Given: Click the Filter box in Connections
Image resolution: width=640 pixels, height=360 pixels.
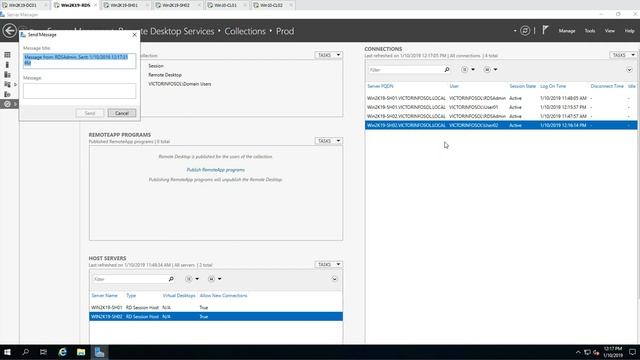Looking at the screenshot, I should [405, 70].
